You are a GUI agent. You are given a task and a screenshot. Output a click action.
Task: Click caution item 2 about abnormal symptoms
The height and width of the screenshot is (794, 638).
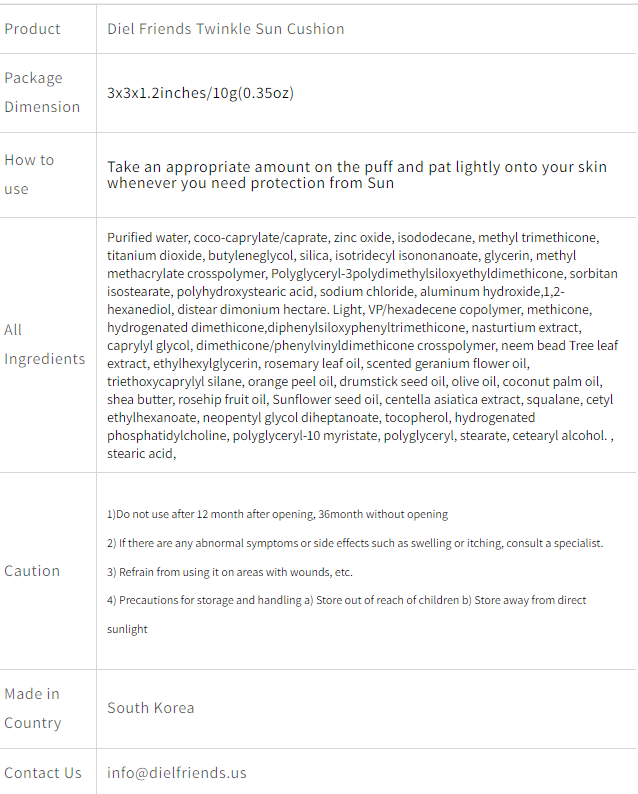point(355,543)
